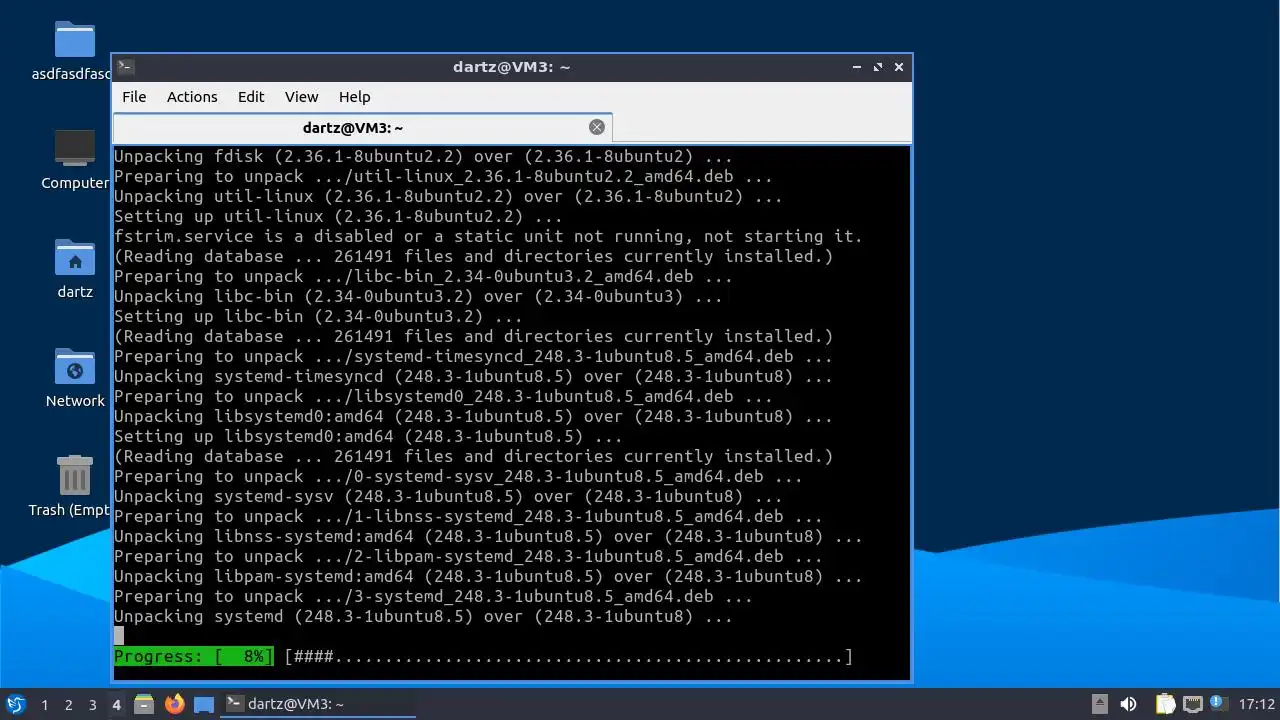The image size is (1280, 720).
Task: Open the clipboard manager tray icon
Action: 1166,704
